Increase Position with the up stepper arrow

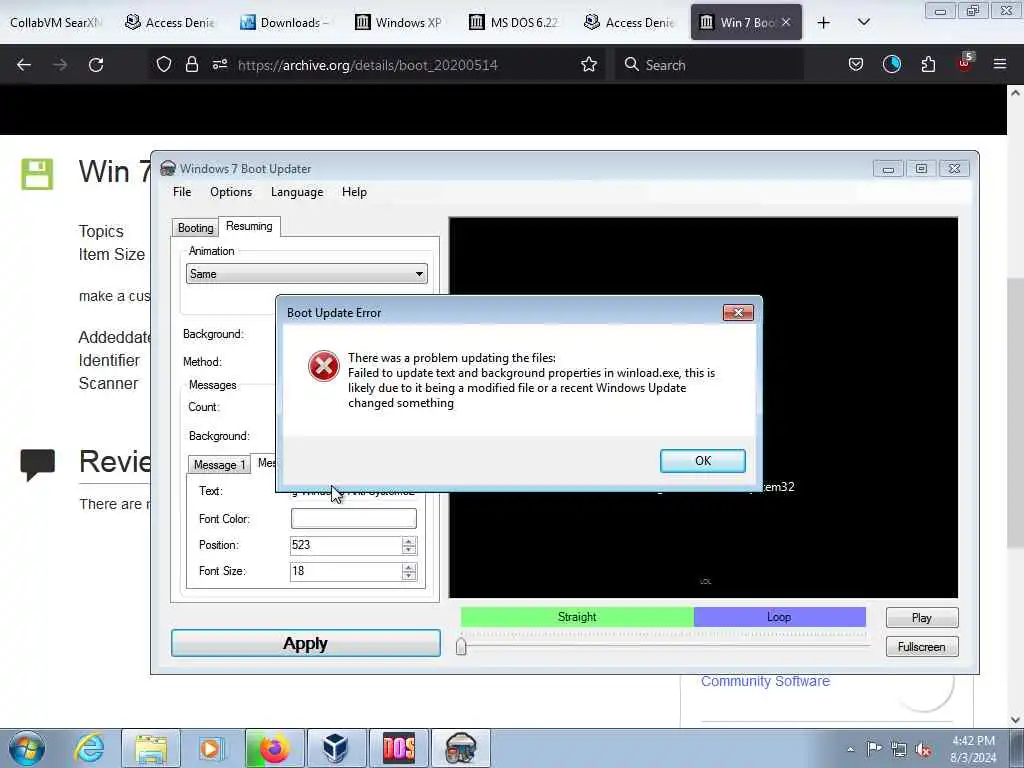click(409, 541)
